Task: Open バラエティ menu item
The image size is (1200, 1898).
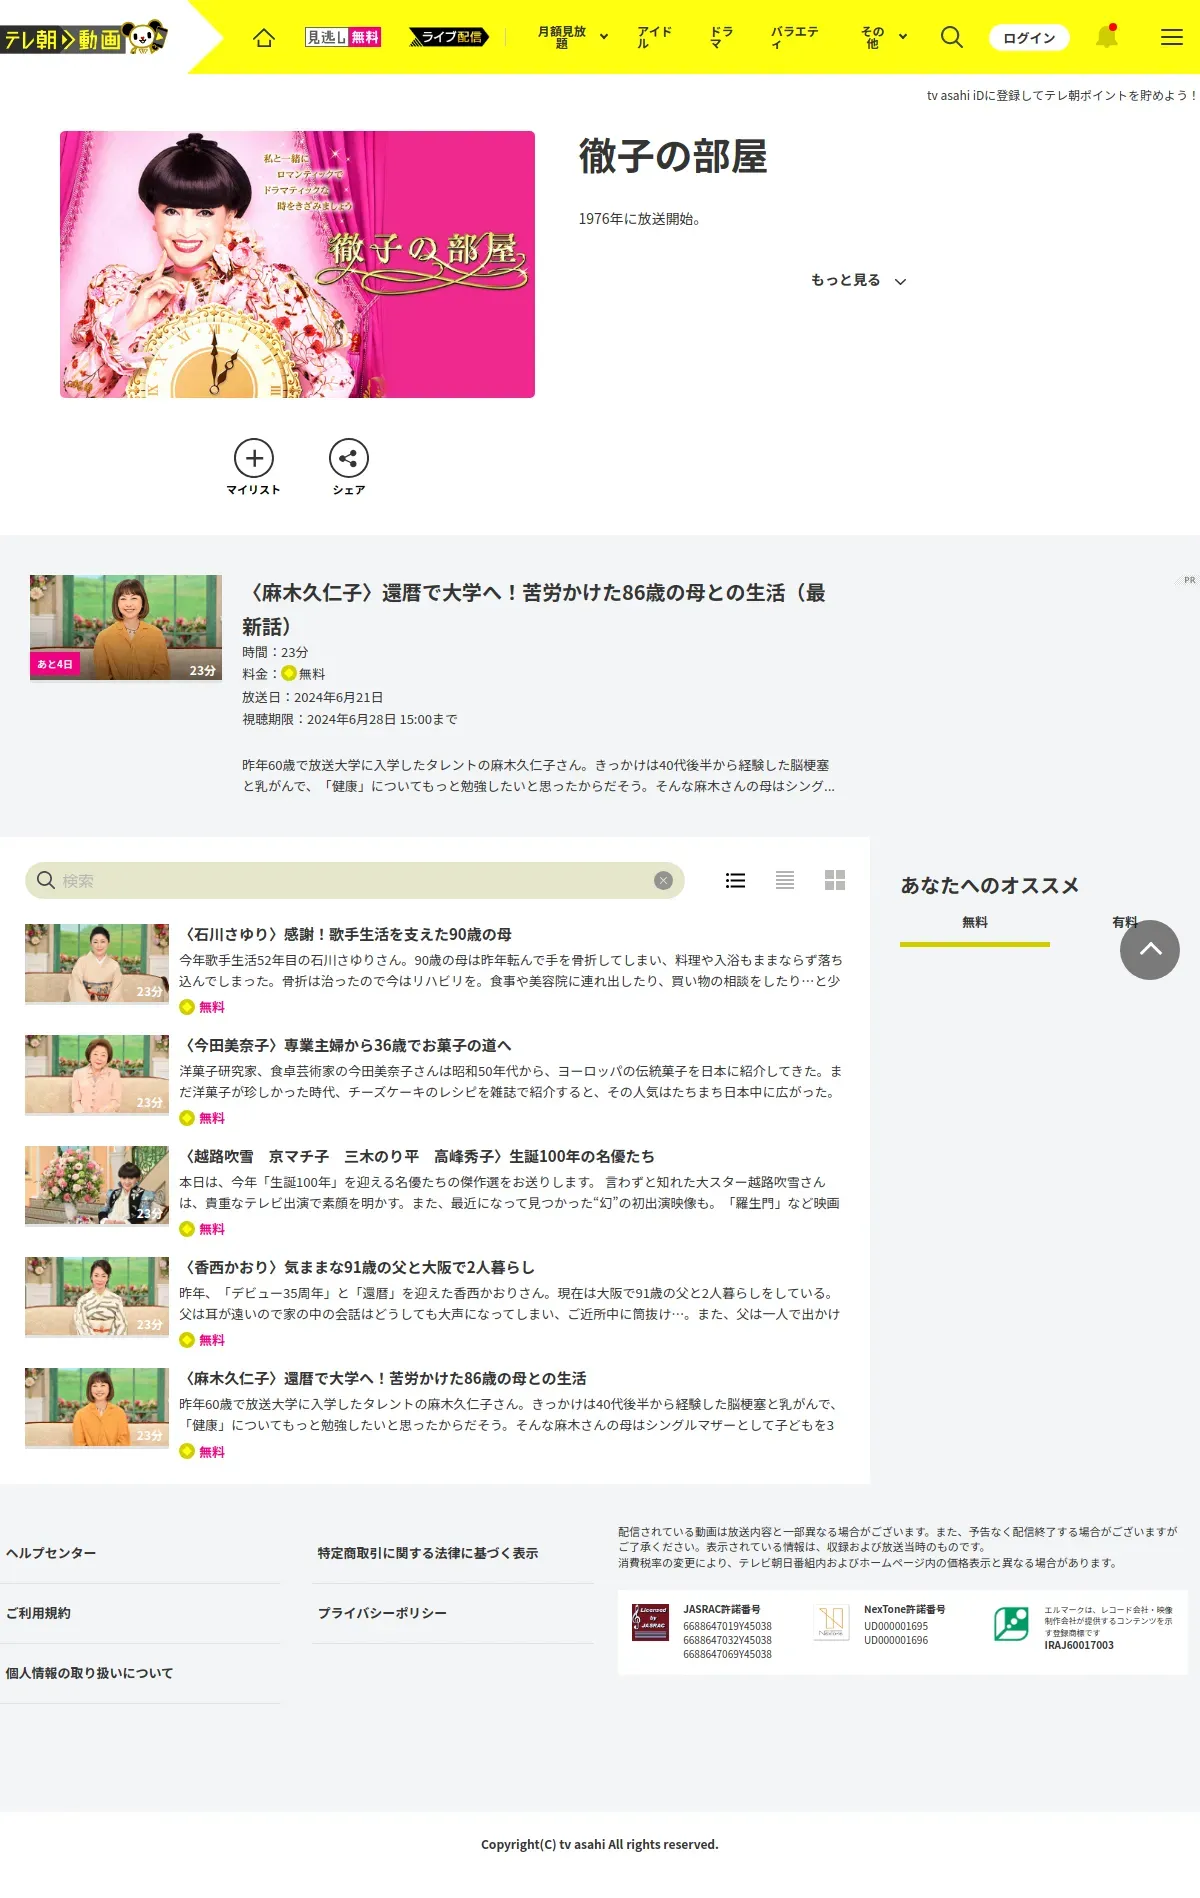Action: pos(795,37)
